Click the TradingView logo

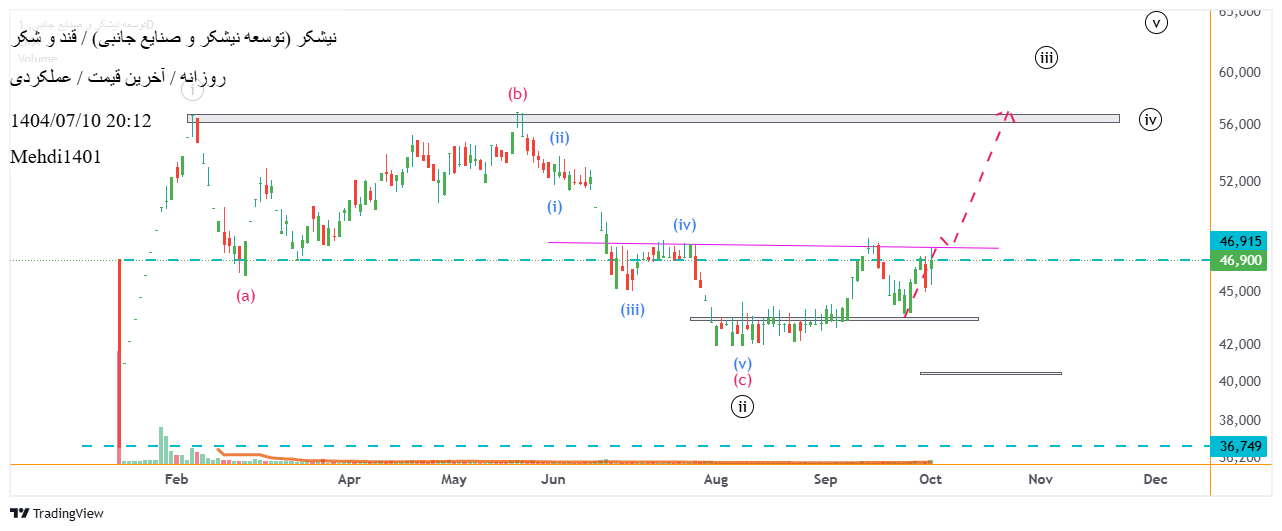coord(57,513)
